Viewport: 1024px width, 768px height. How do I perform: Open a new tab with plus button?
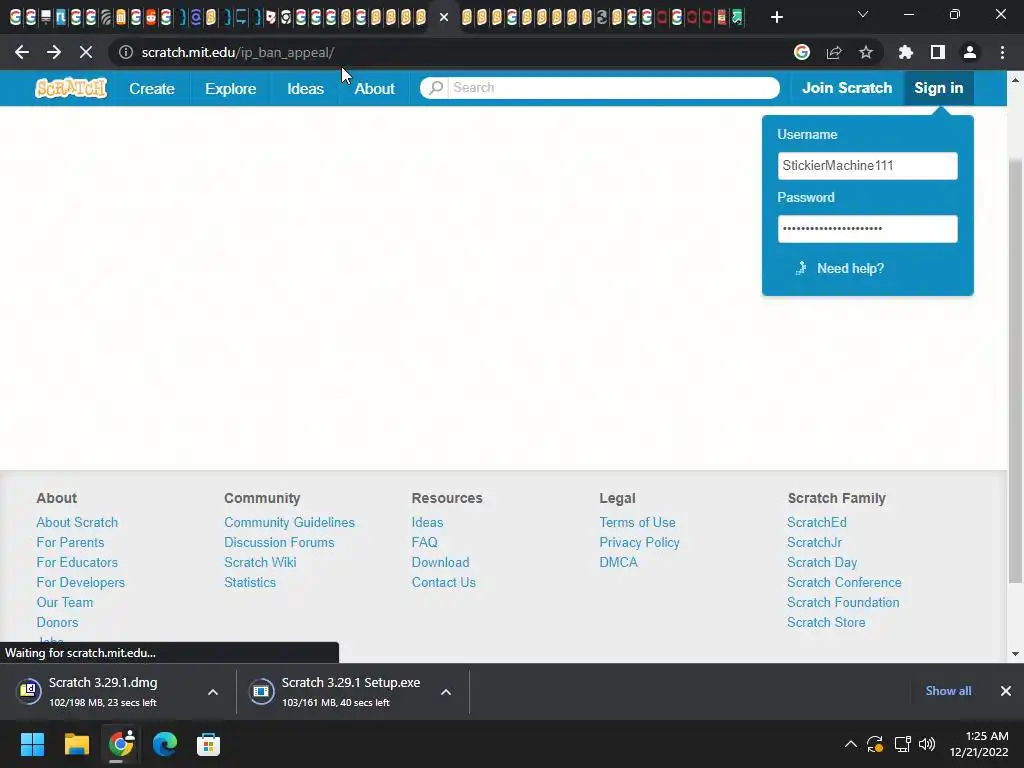[x=776, y=17]
